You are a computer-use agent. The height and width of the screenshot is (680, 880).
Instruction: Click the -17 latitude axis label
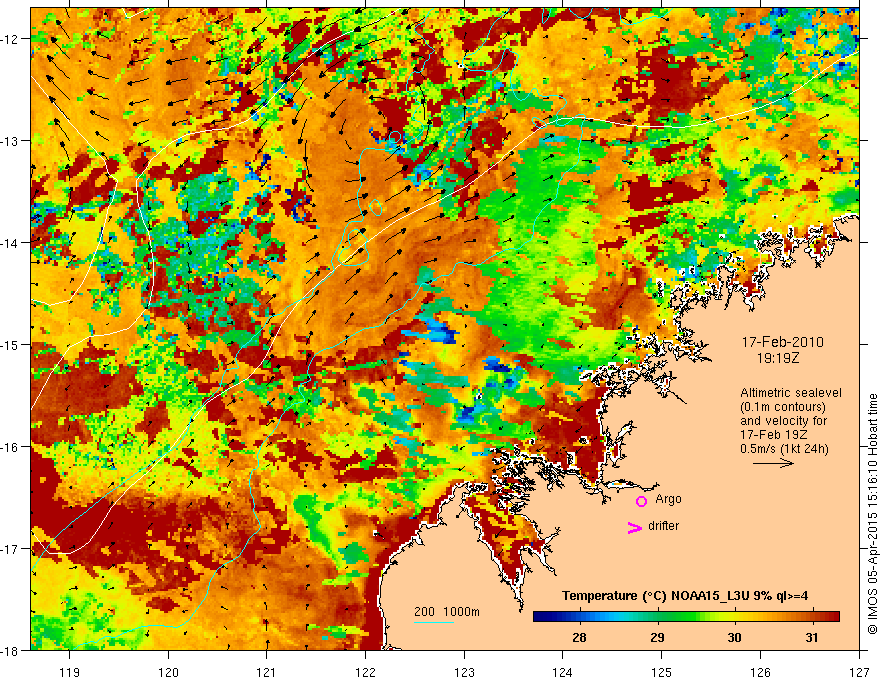[10, 548]
